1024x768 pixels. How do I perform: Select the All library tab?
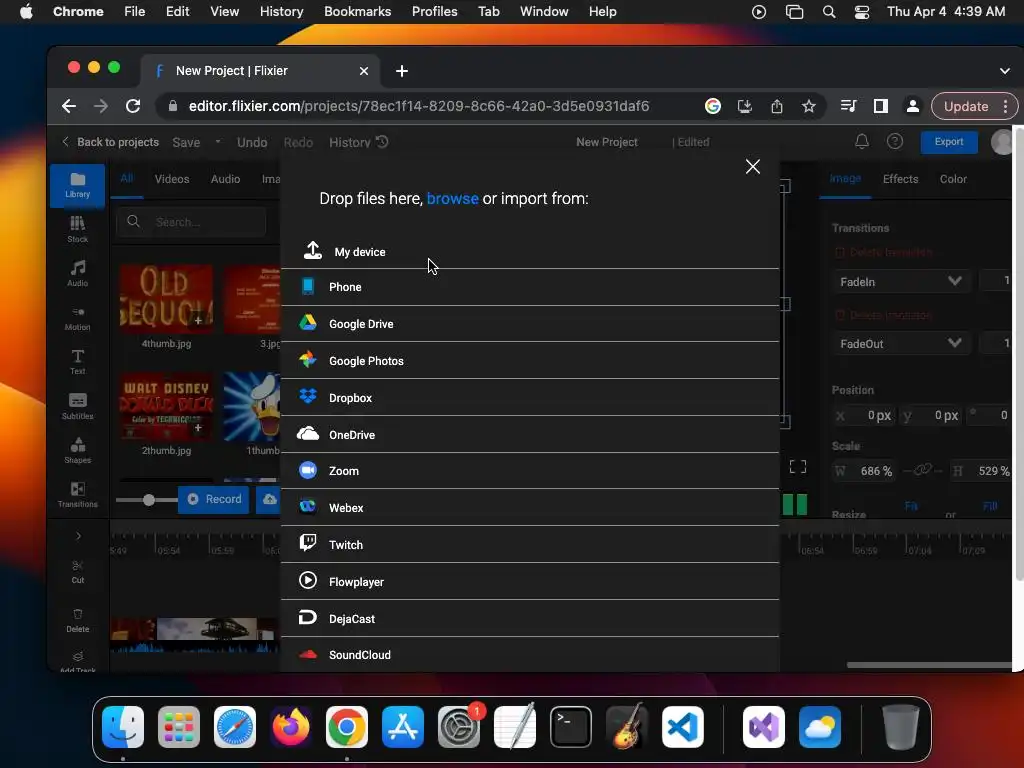(127, 178)
